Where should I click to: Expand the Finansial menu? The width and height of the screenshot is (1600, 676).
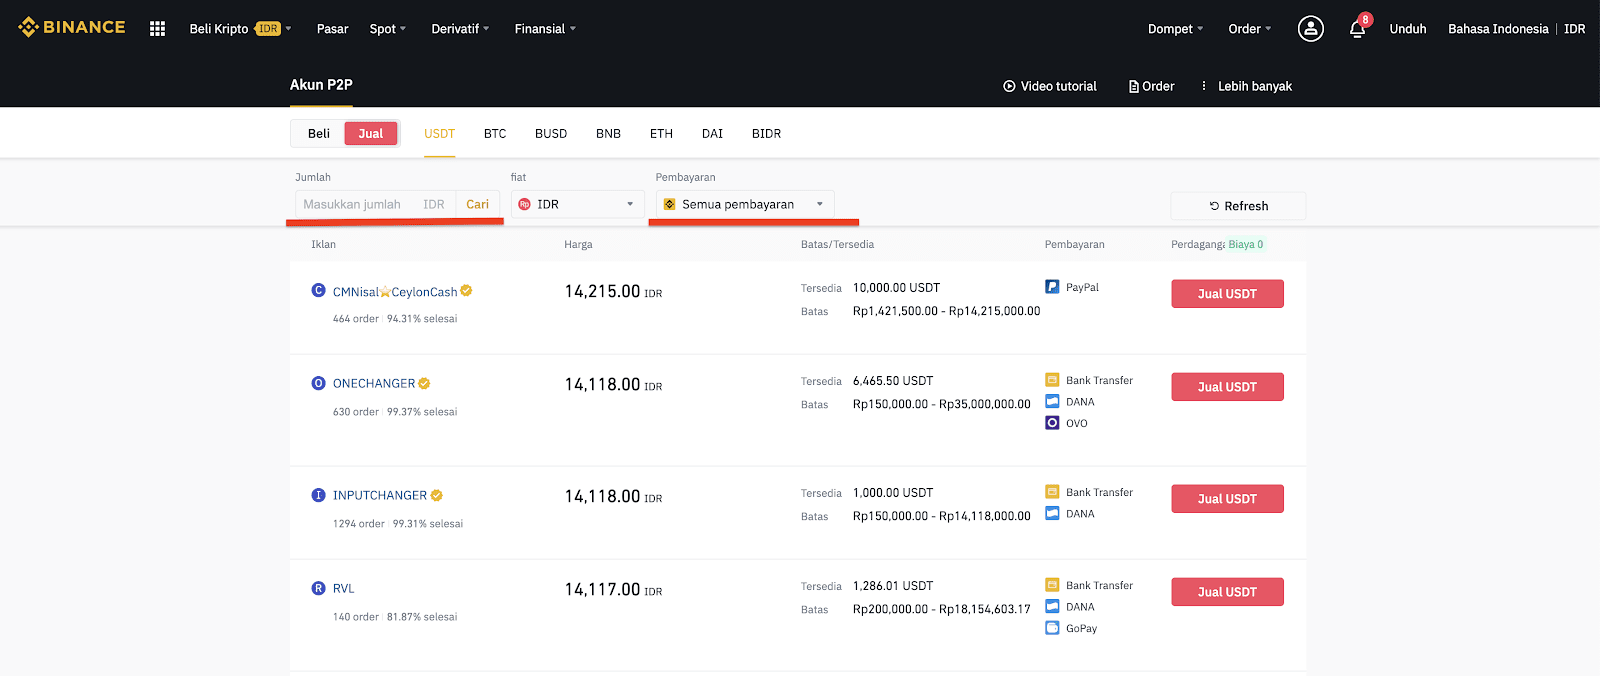tap(545, 29)
